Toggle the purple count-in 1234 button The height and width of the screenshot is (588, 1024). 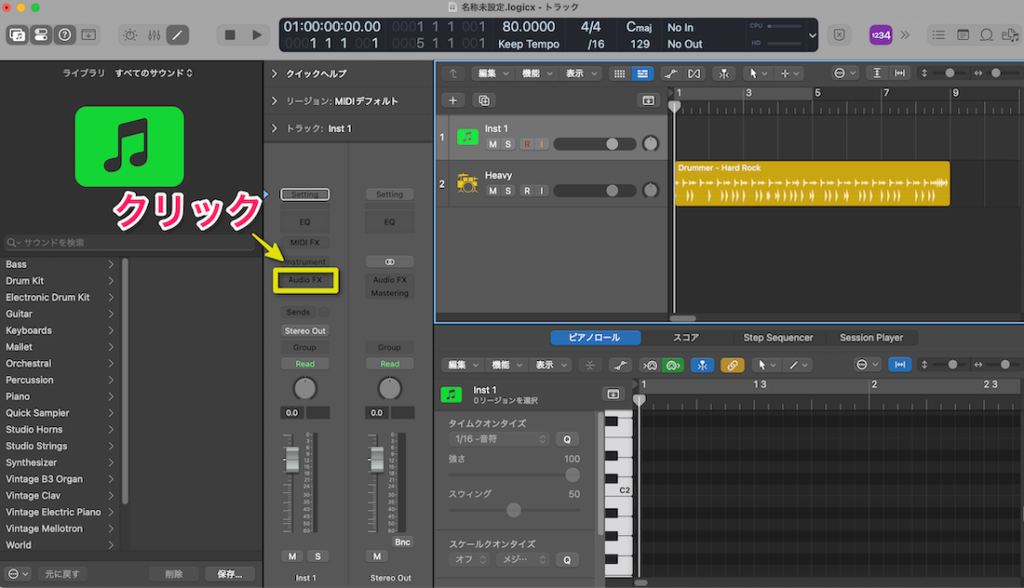pos(880,35)
